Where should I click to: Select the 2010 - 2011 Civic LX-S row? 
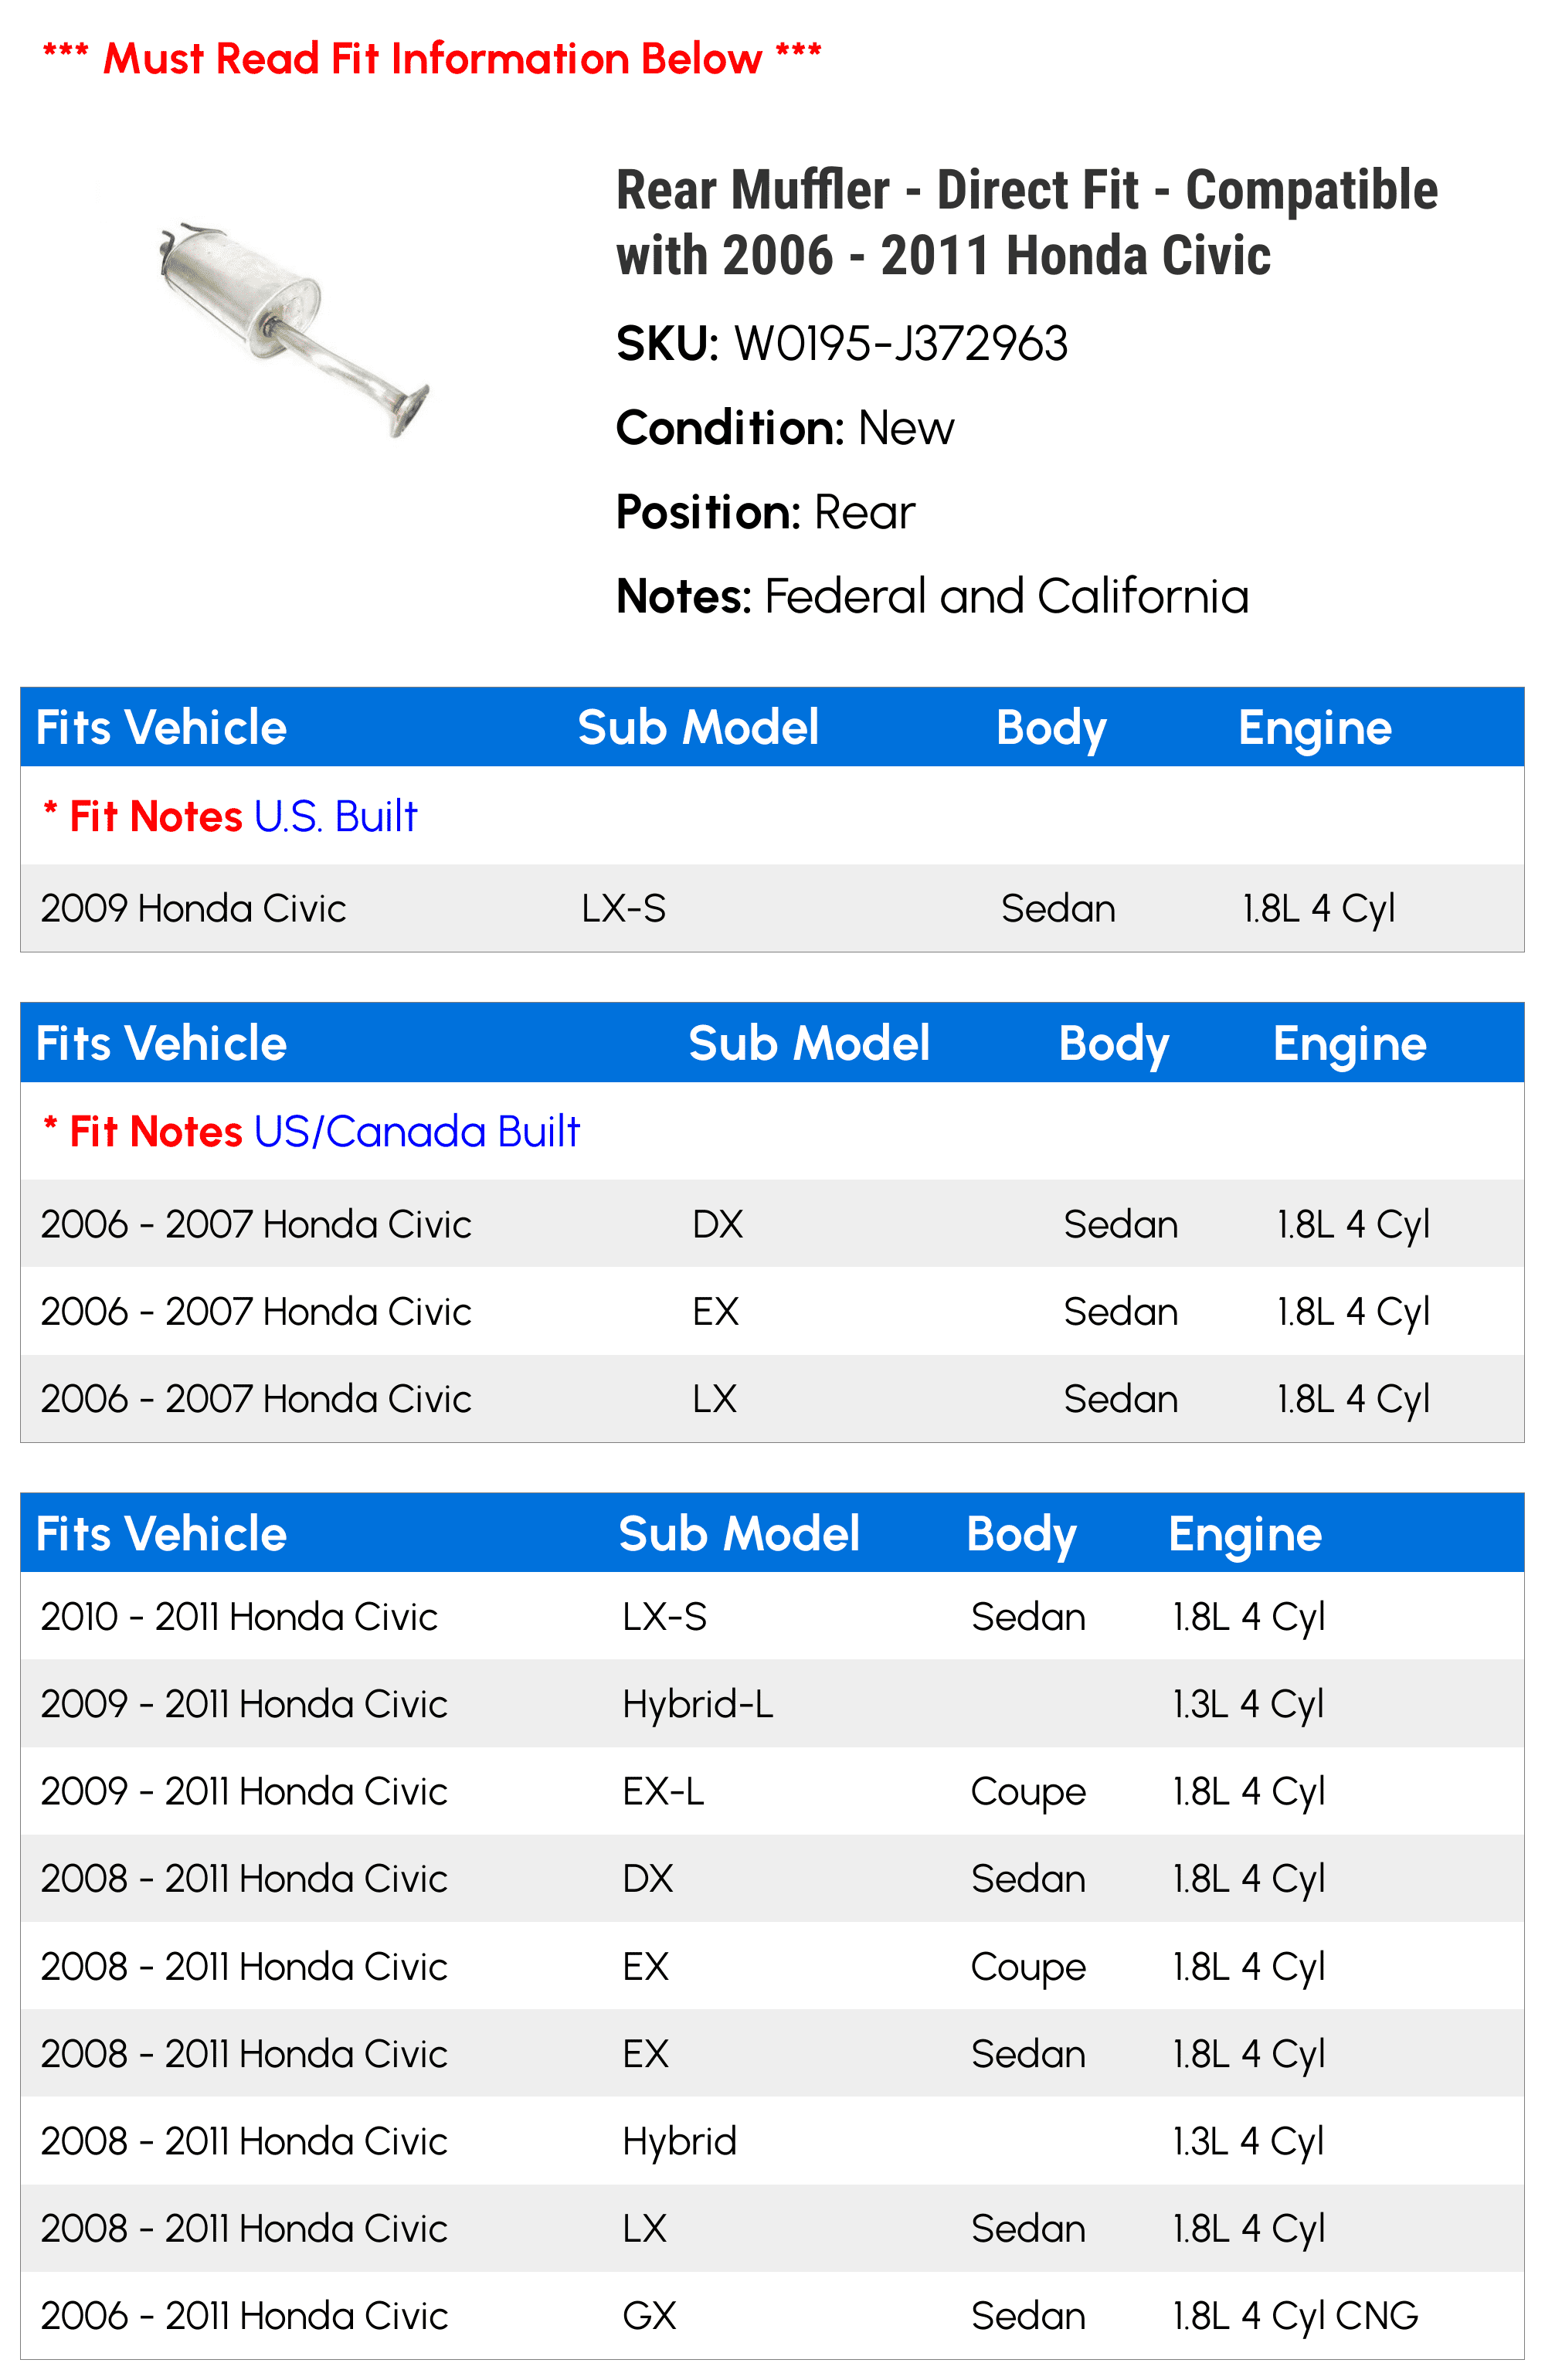point(772,1616)
